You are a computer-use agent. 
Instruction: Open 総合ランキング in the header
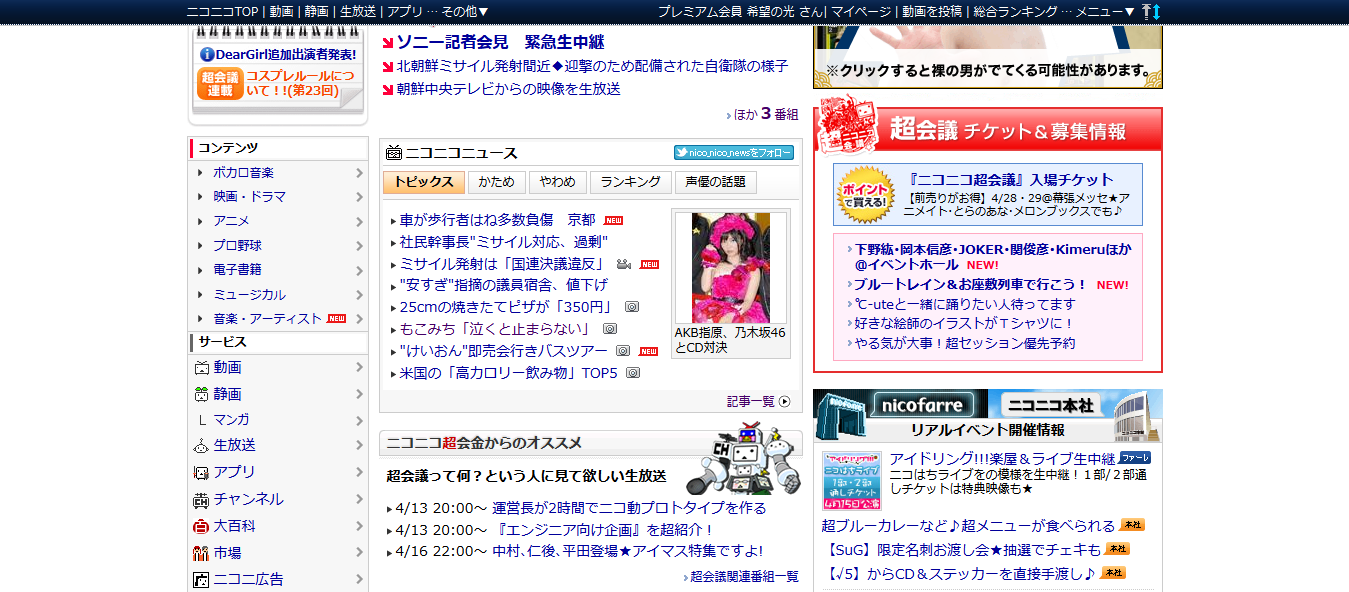[1015, 11]
